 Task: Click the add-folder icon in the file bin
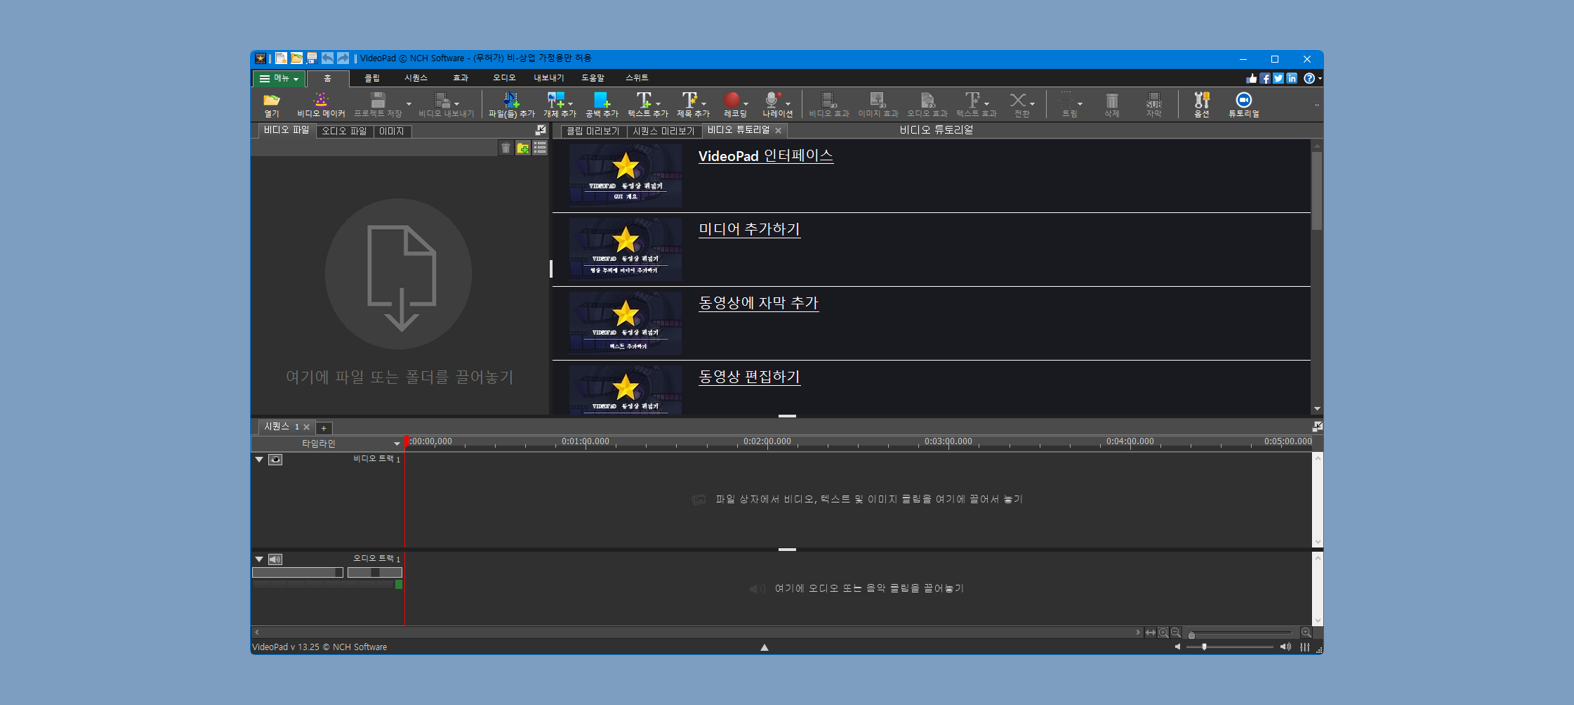[x=523, y=148]
